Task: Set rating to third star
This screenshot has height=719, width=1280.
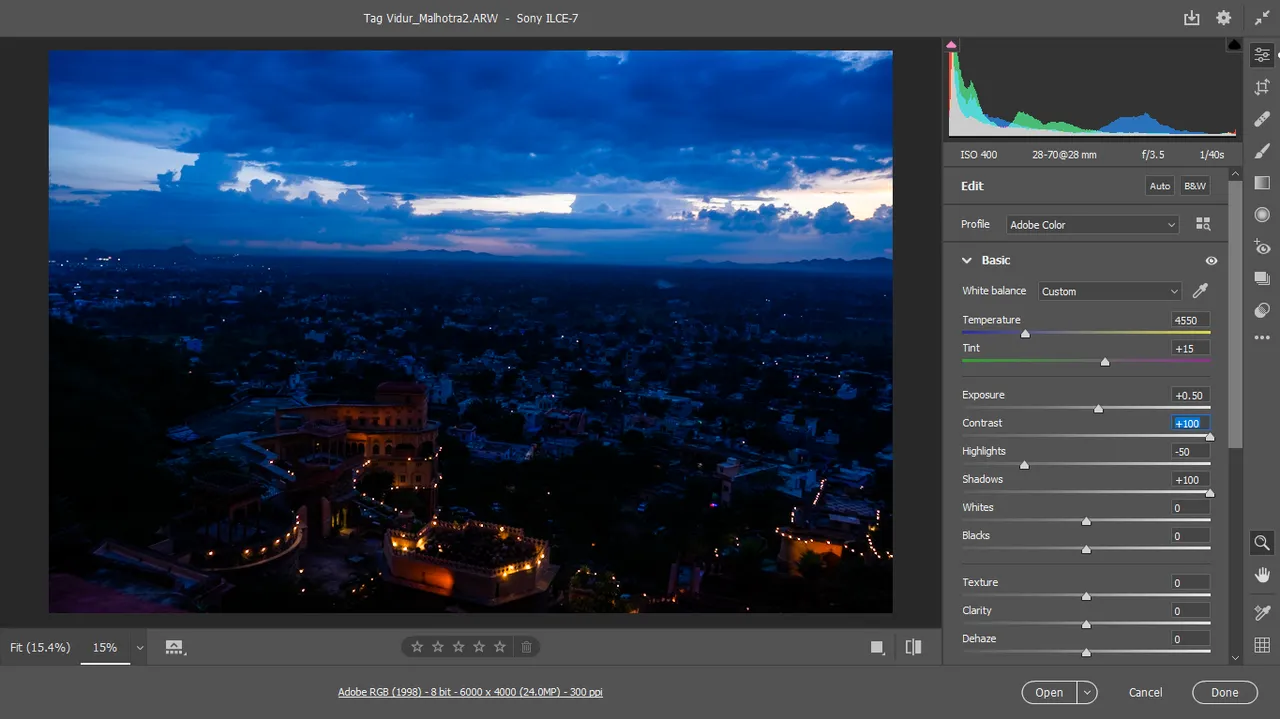Action: pyautogui.click(x=458, y=647)
